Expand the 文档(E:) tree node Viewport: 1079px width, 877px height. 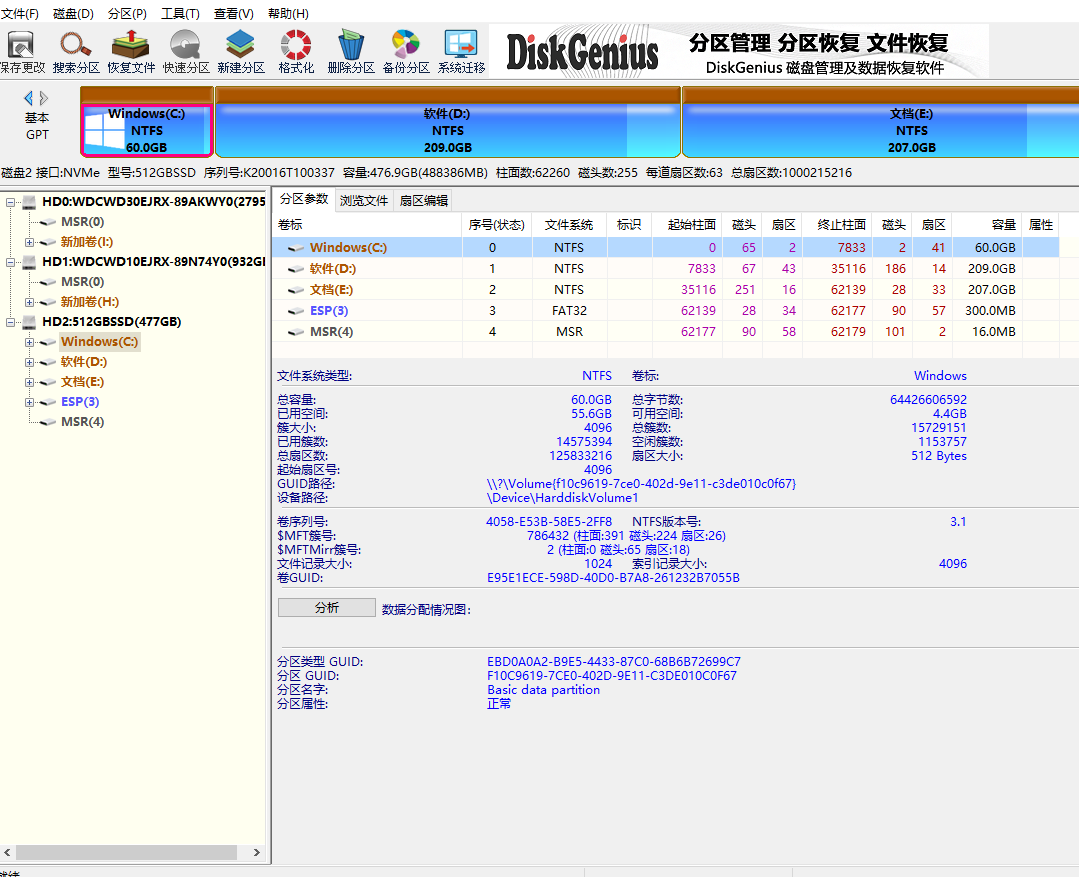point(30,381)
